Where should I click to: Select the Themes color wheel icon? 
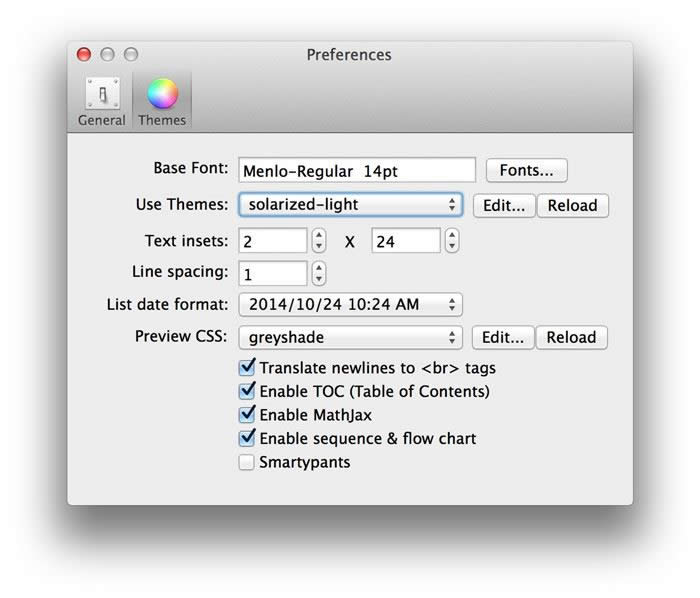click(x=162, y=101)
